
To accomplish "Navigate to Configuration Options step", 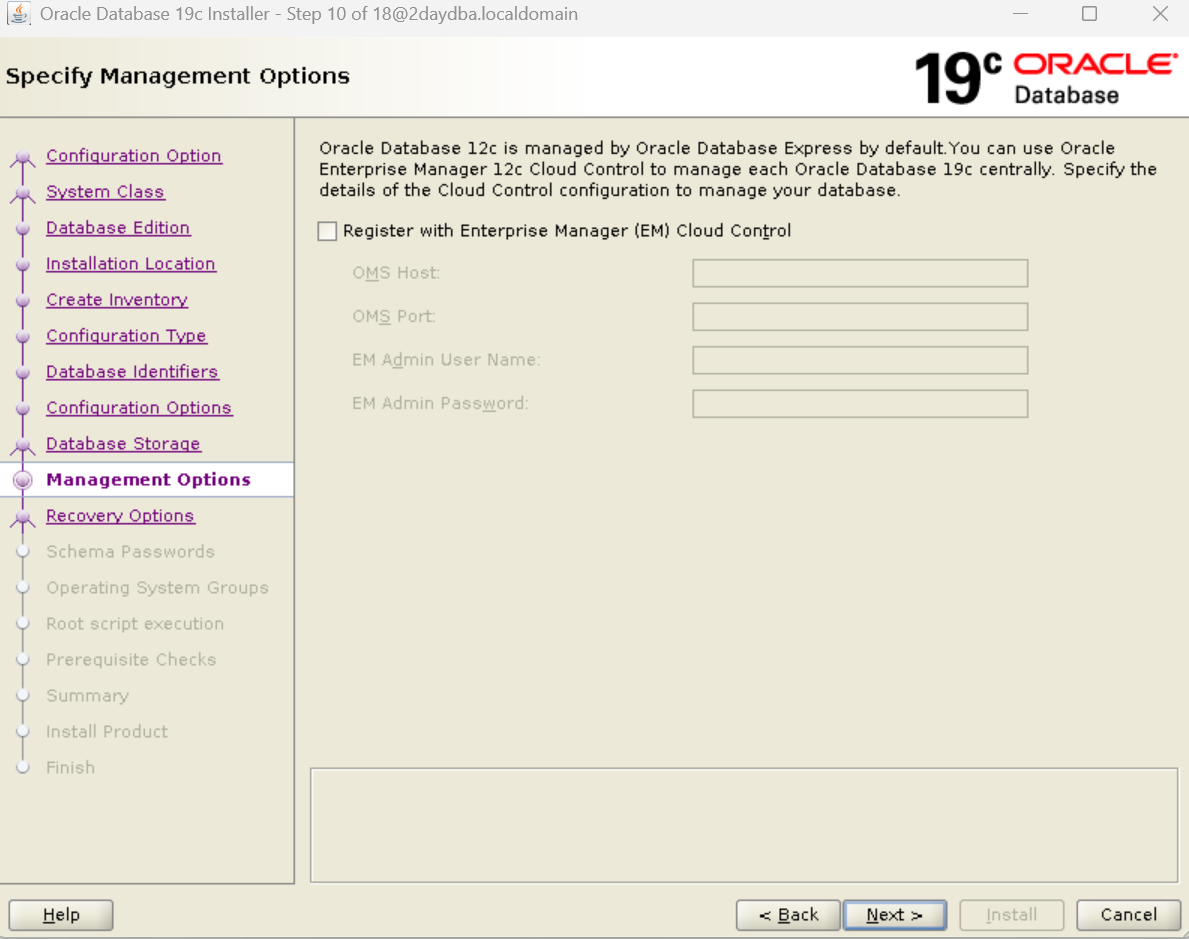I will (139, 407).
